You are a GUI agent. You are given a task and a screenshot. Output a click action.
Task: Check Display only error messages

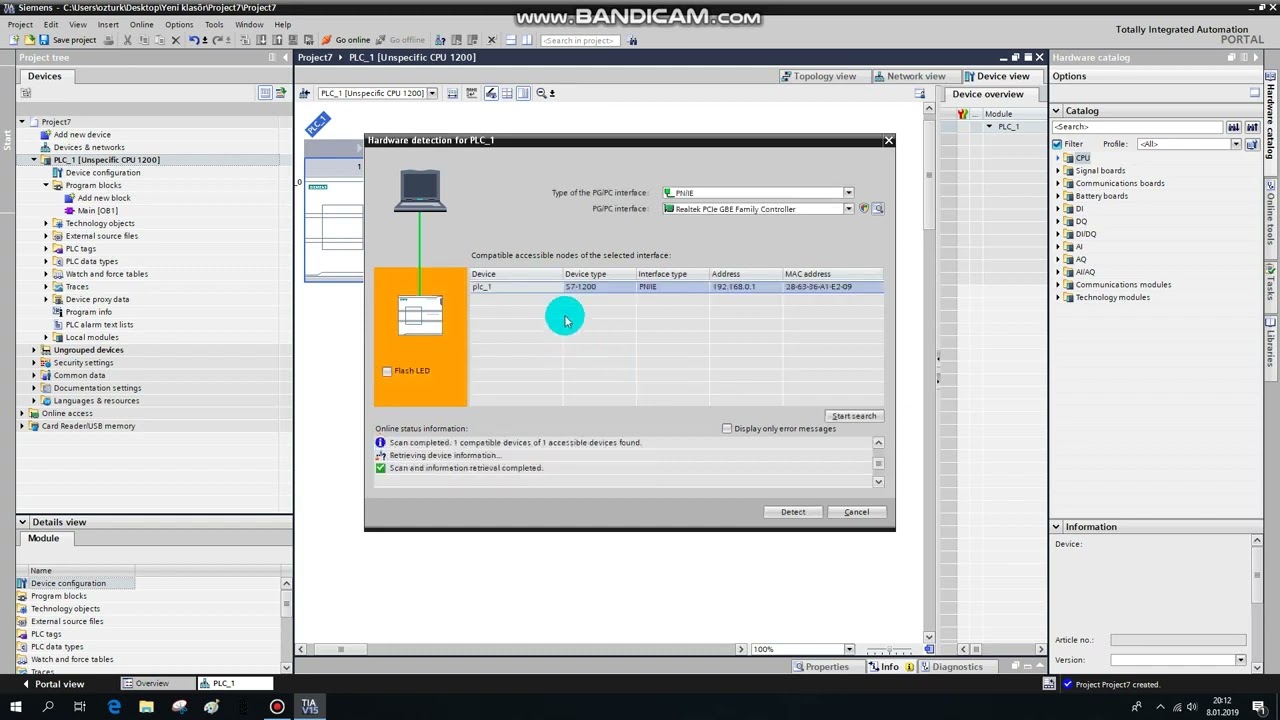(x=727, y=428)
